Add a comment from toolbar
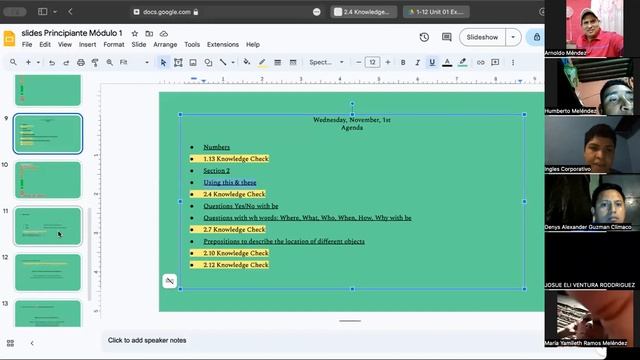 (x=495, y=62)
